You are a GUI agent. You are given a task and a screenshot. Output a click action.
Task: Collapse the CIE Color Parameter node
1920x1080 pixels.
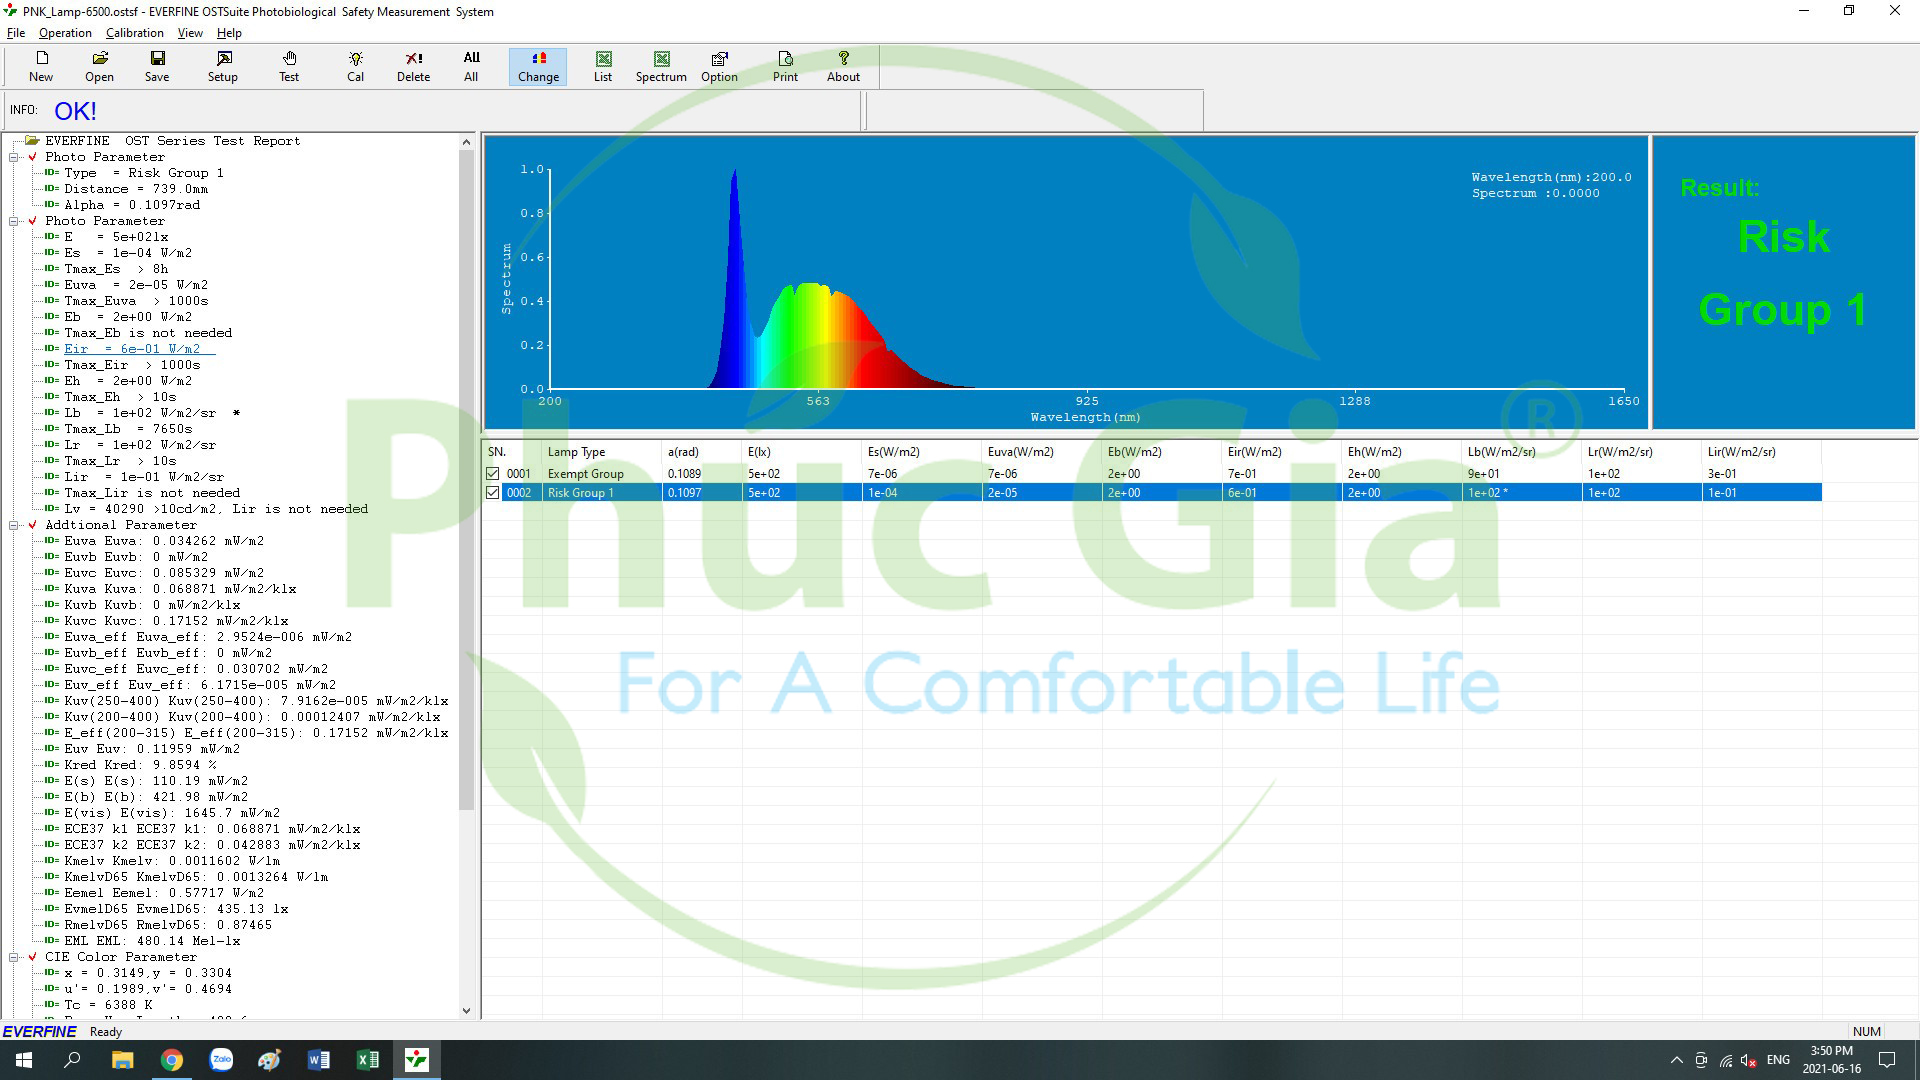point(15,957)
